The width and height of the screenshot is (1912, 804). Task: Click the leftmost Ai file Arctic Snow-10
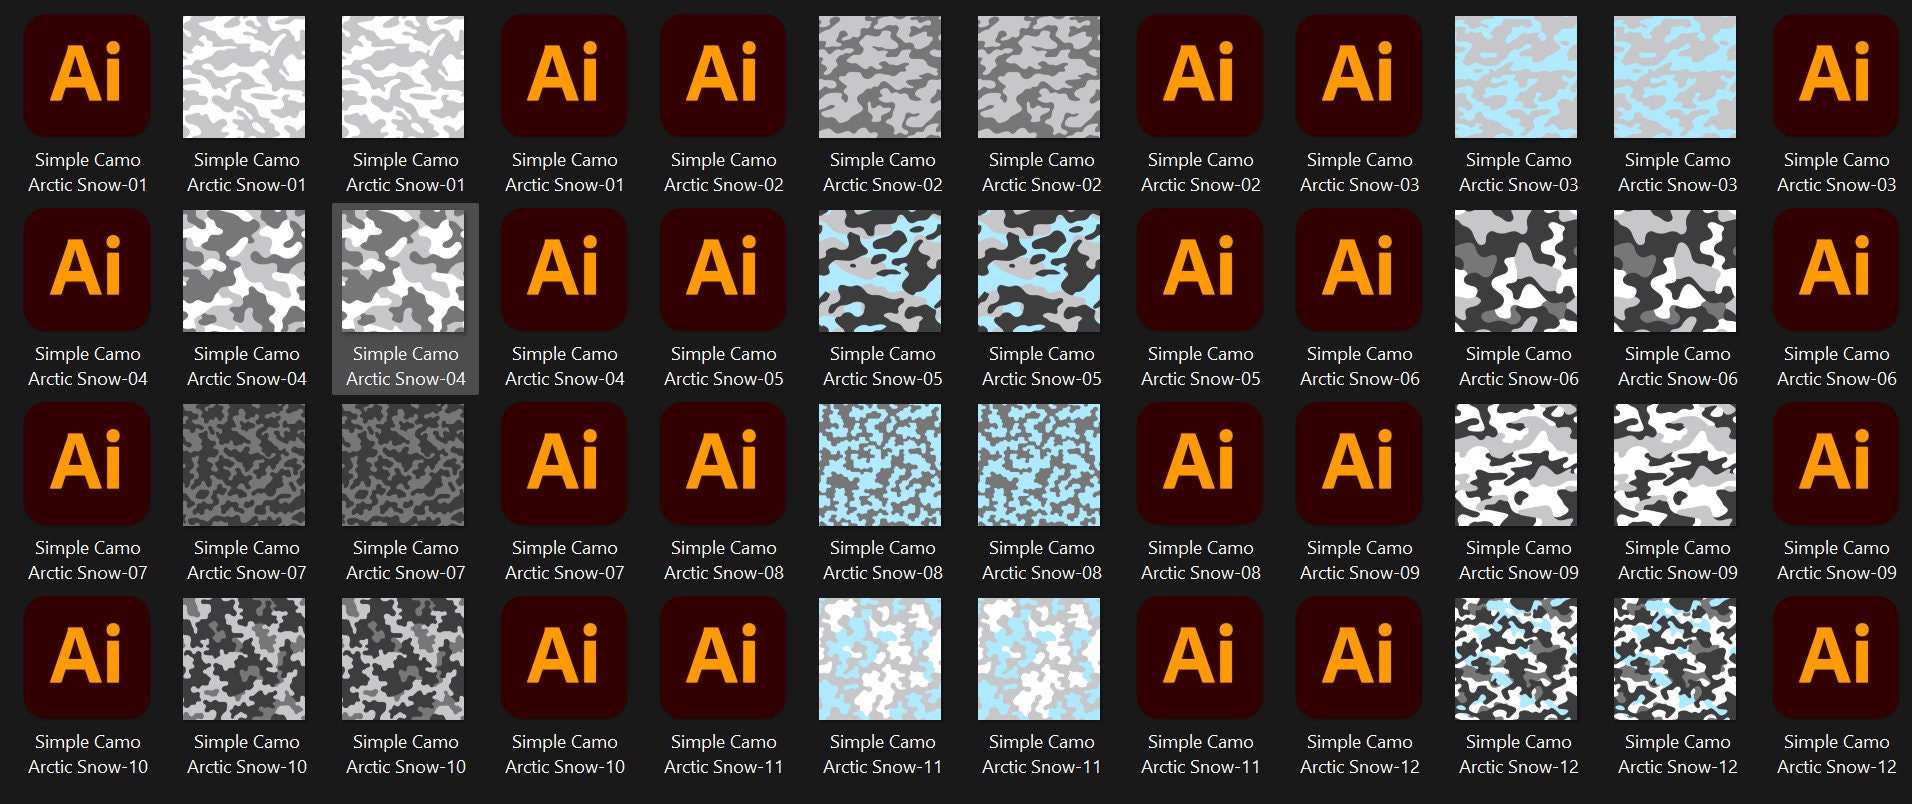(87, 657)
